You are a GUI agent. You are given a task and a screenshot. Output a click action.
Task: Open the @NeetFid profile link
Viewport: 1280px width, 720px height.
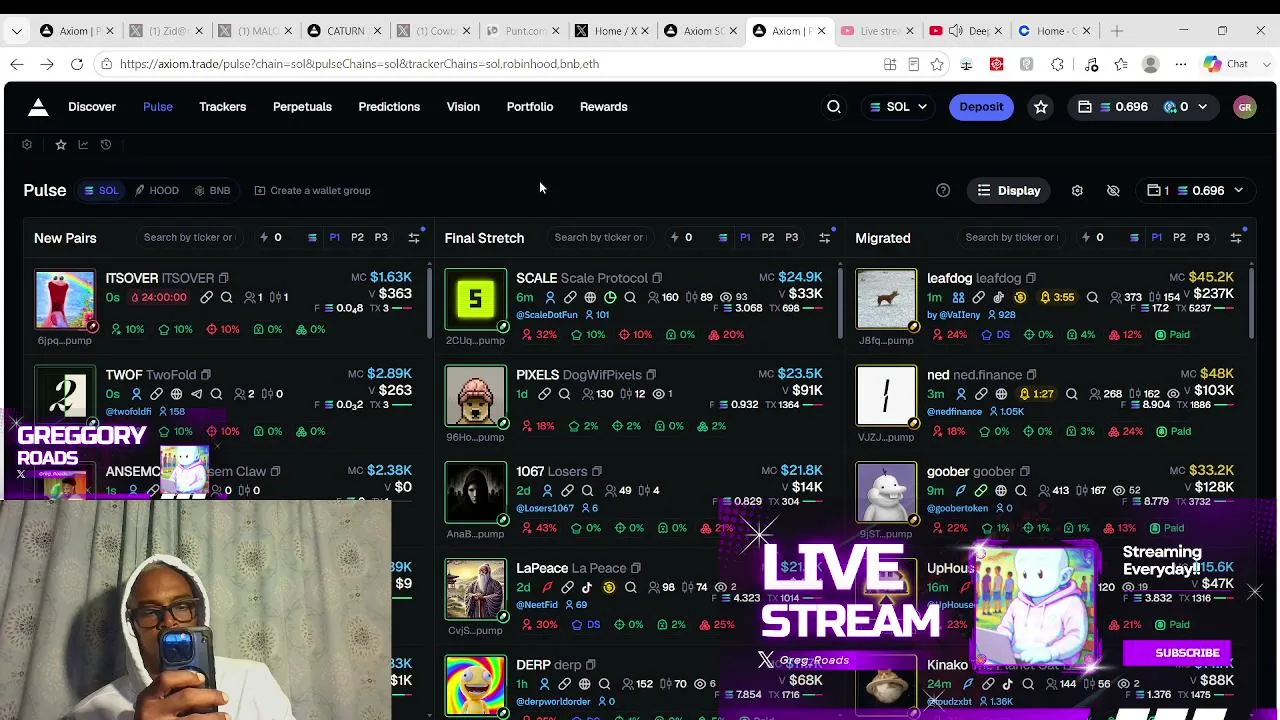[x=537, y=605]
